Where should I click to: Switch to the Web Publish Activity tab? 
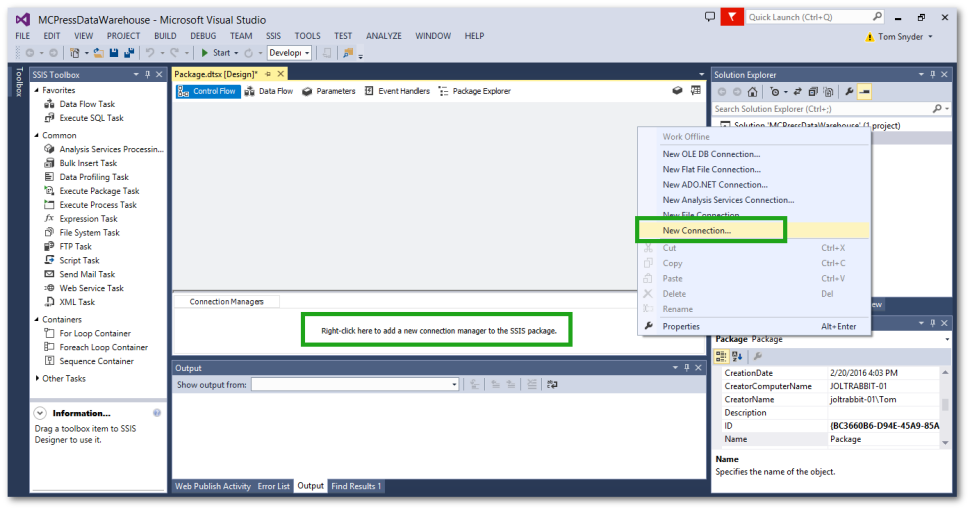[213, 486]
